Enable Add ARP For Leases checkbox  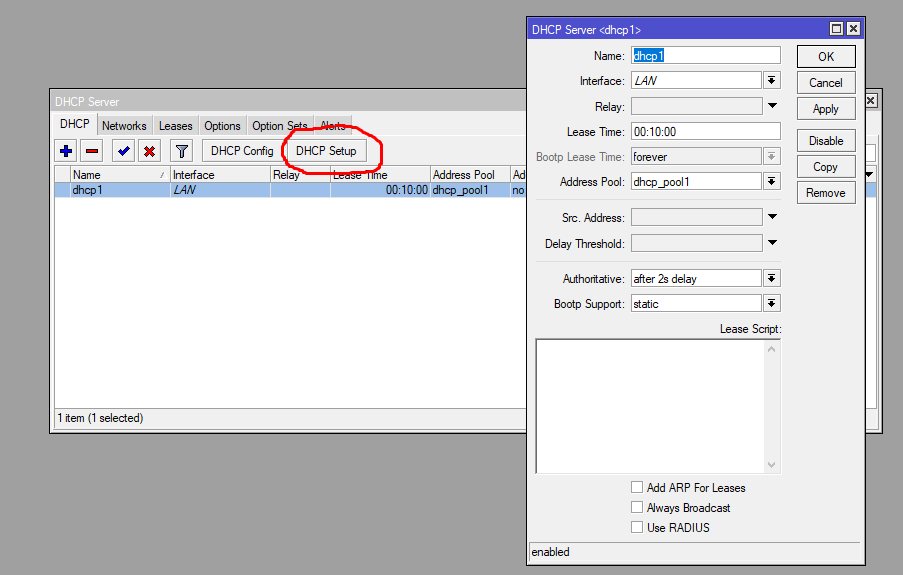point(637,487)
